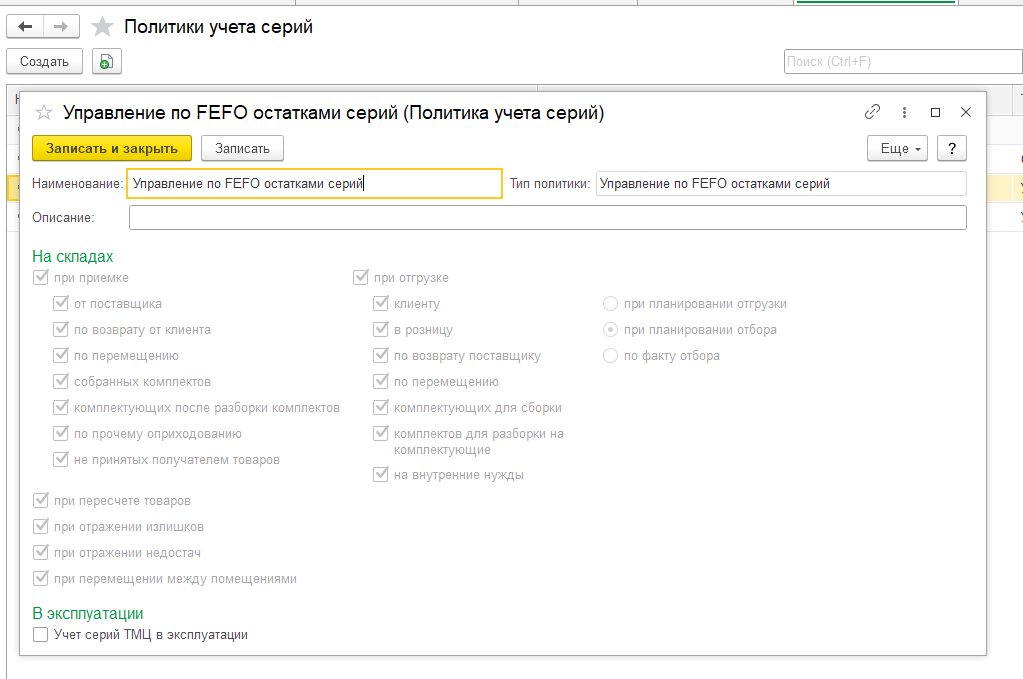Open help with the question mark button

pyautogui.click(x=952, y=148)
